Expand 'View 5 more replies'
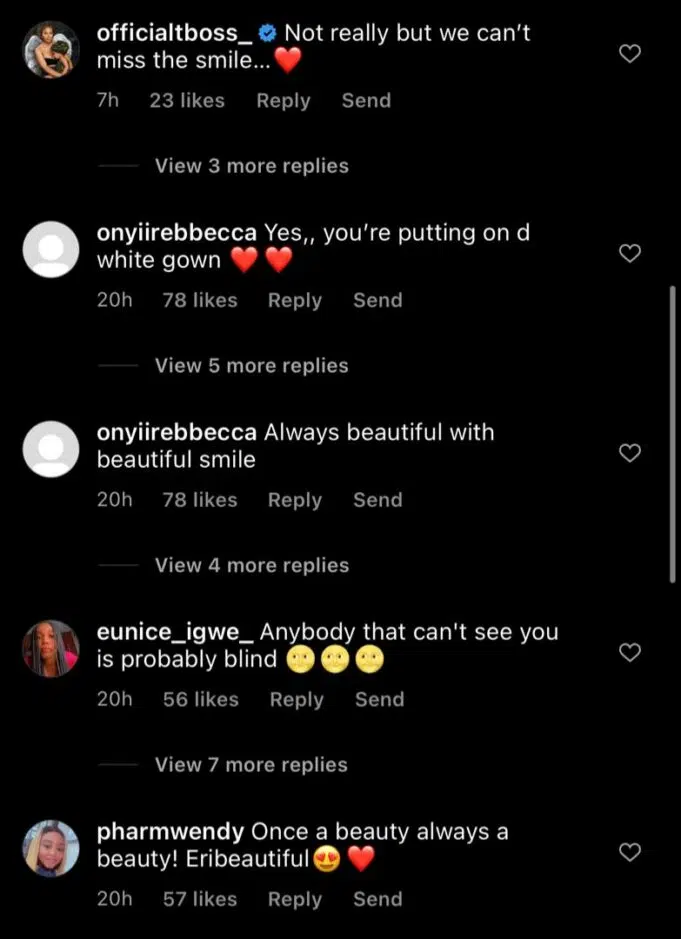 251,366
